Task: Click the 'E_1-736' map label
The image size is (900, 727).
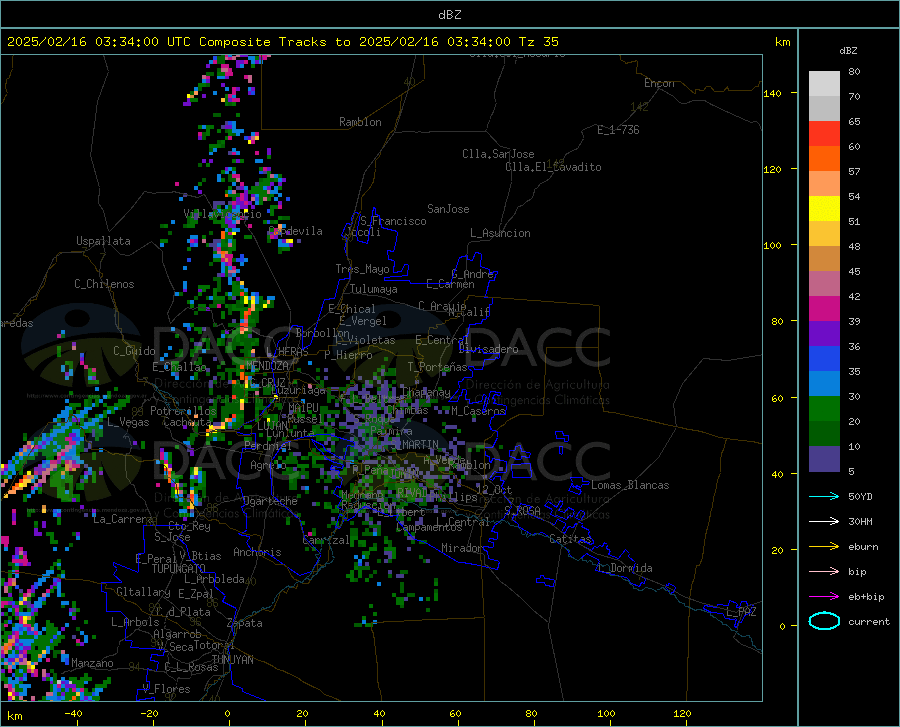Action: click(618, 130)
